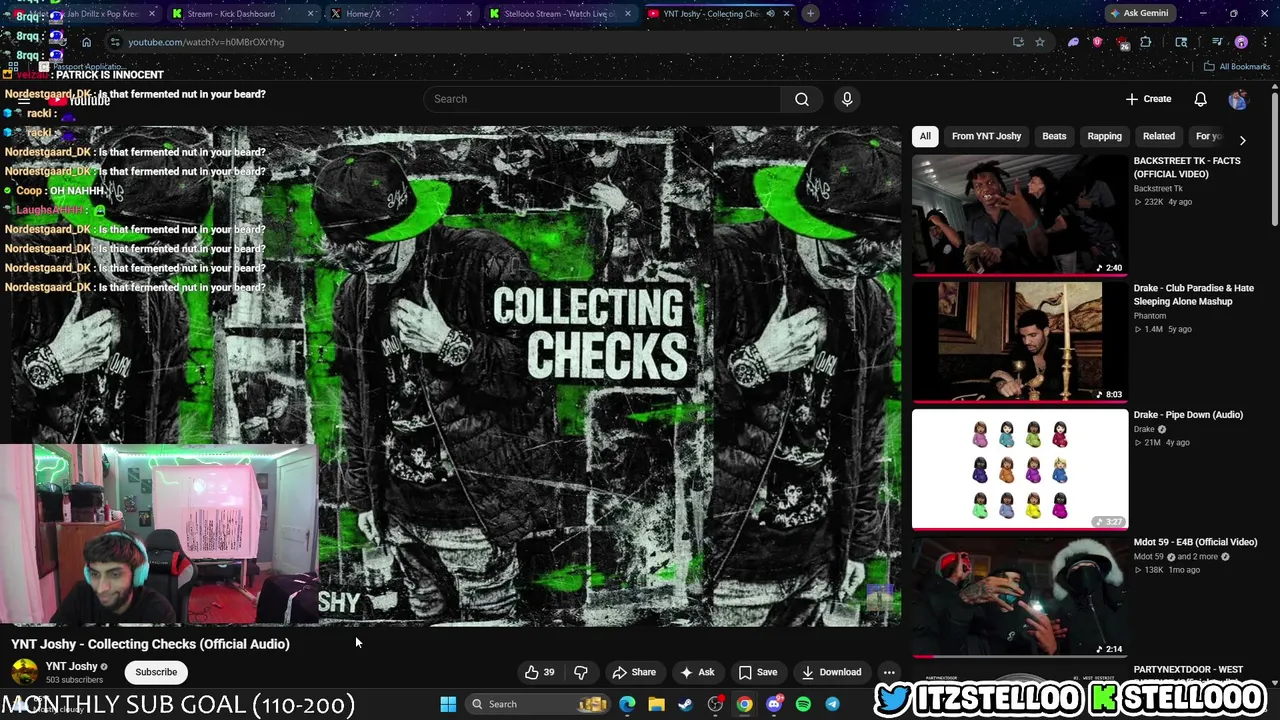1280x720 pixels.
Task: Select the All filter chip
Action: (x=925, y=136)
